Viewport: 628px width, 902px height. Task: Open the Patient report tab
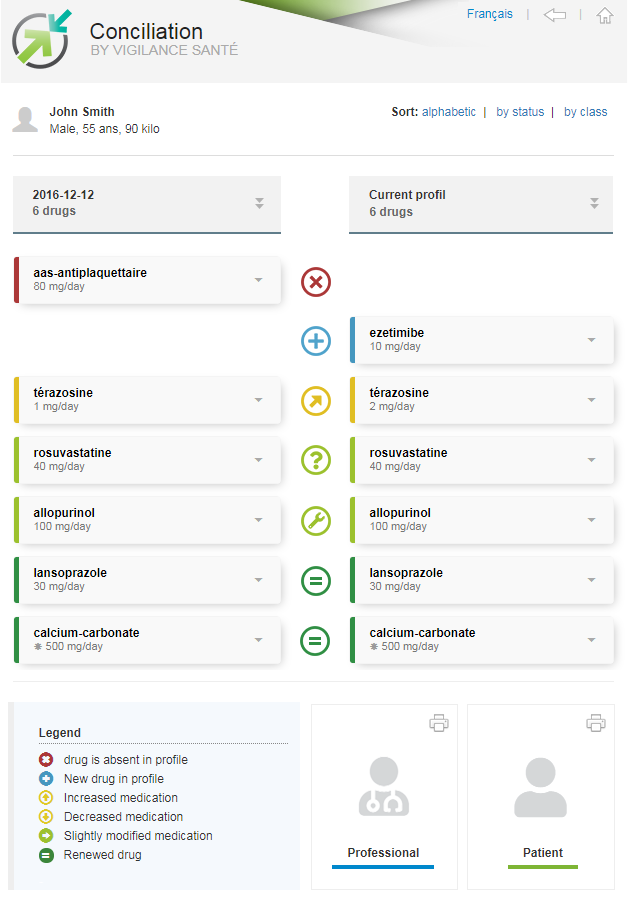[x=541, y=797]
